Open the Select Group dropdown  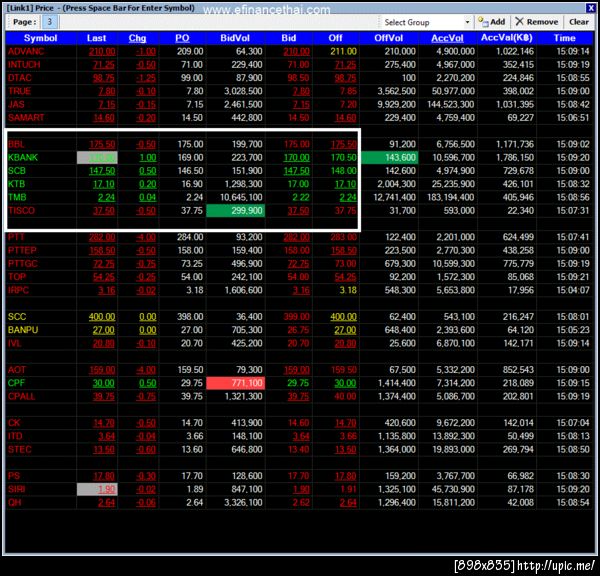click(x=426, y=22)
